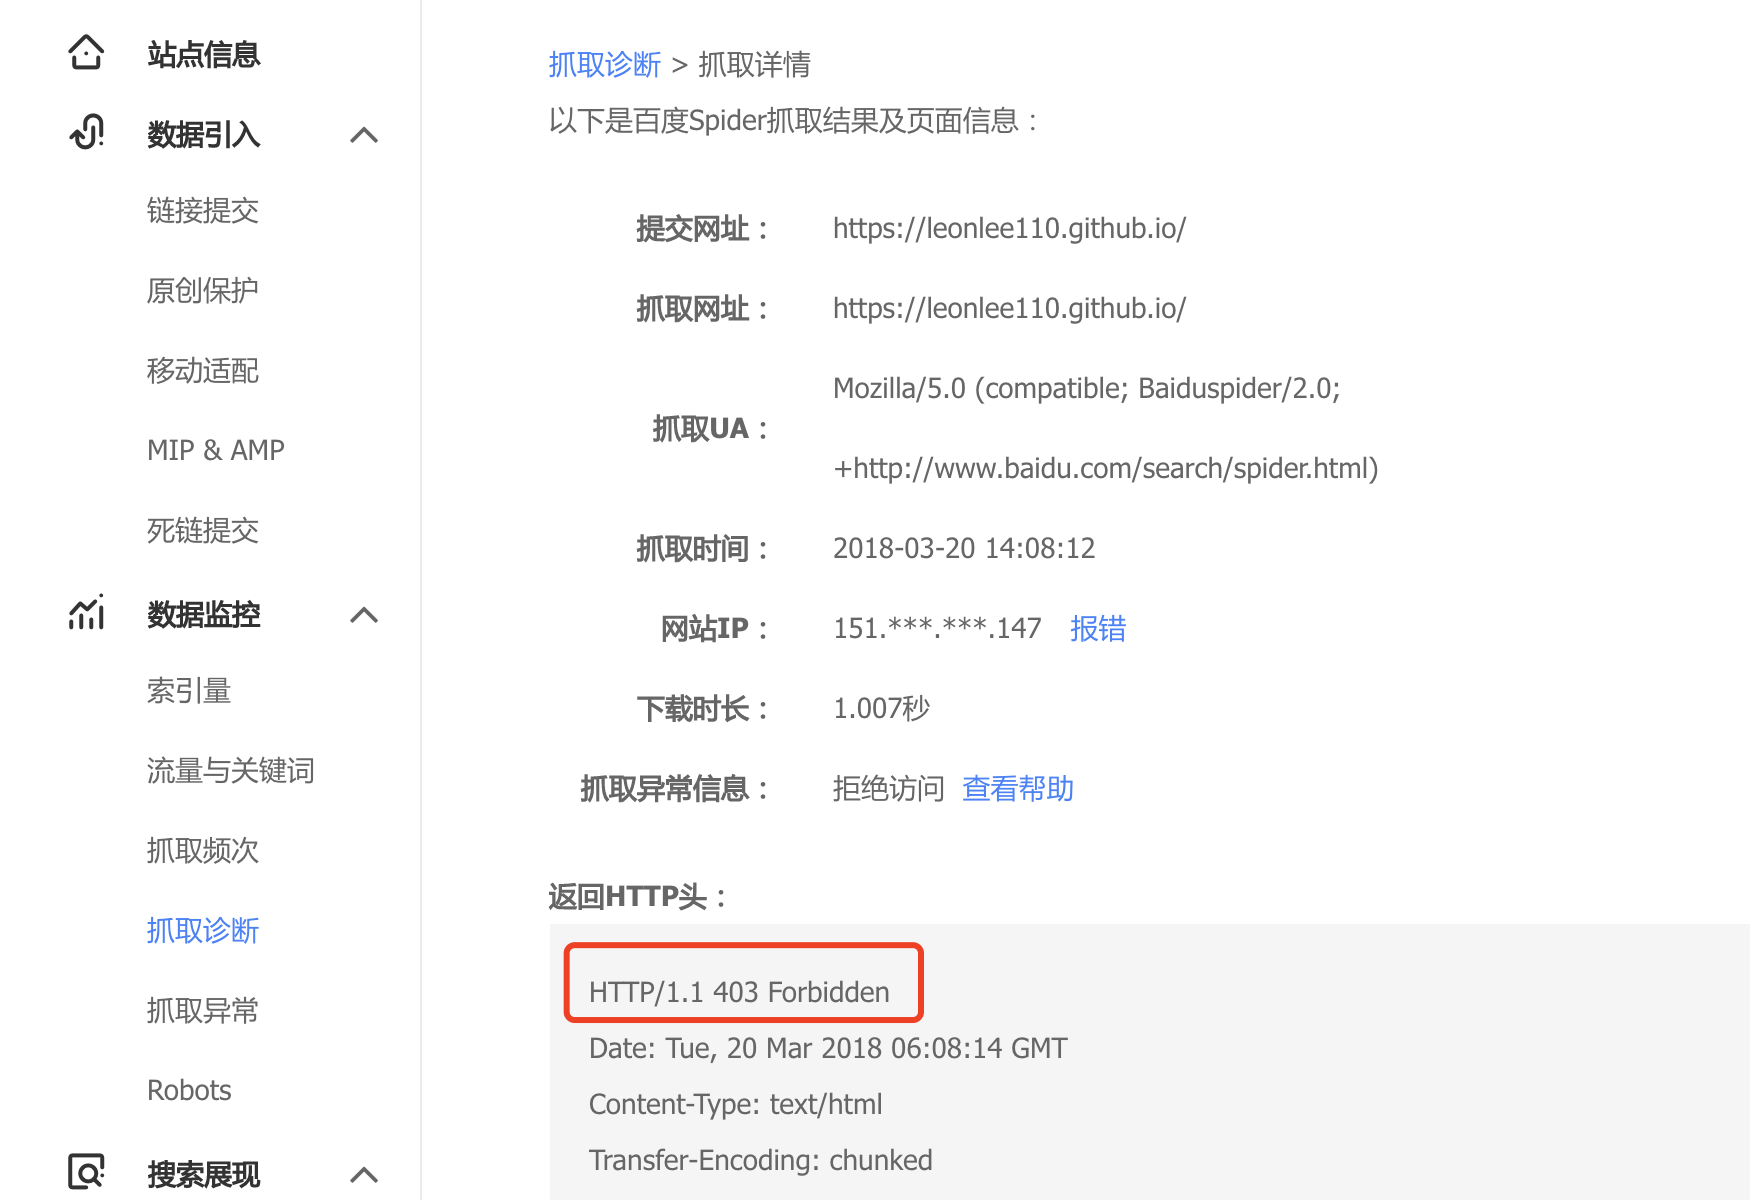Click the HTTP/1.1 403 Forbidden line
The image size is (1750, 1200).
739,992
